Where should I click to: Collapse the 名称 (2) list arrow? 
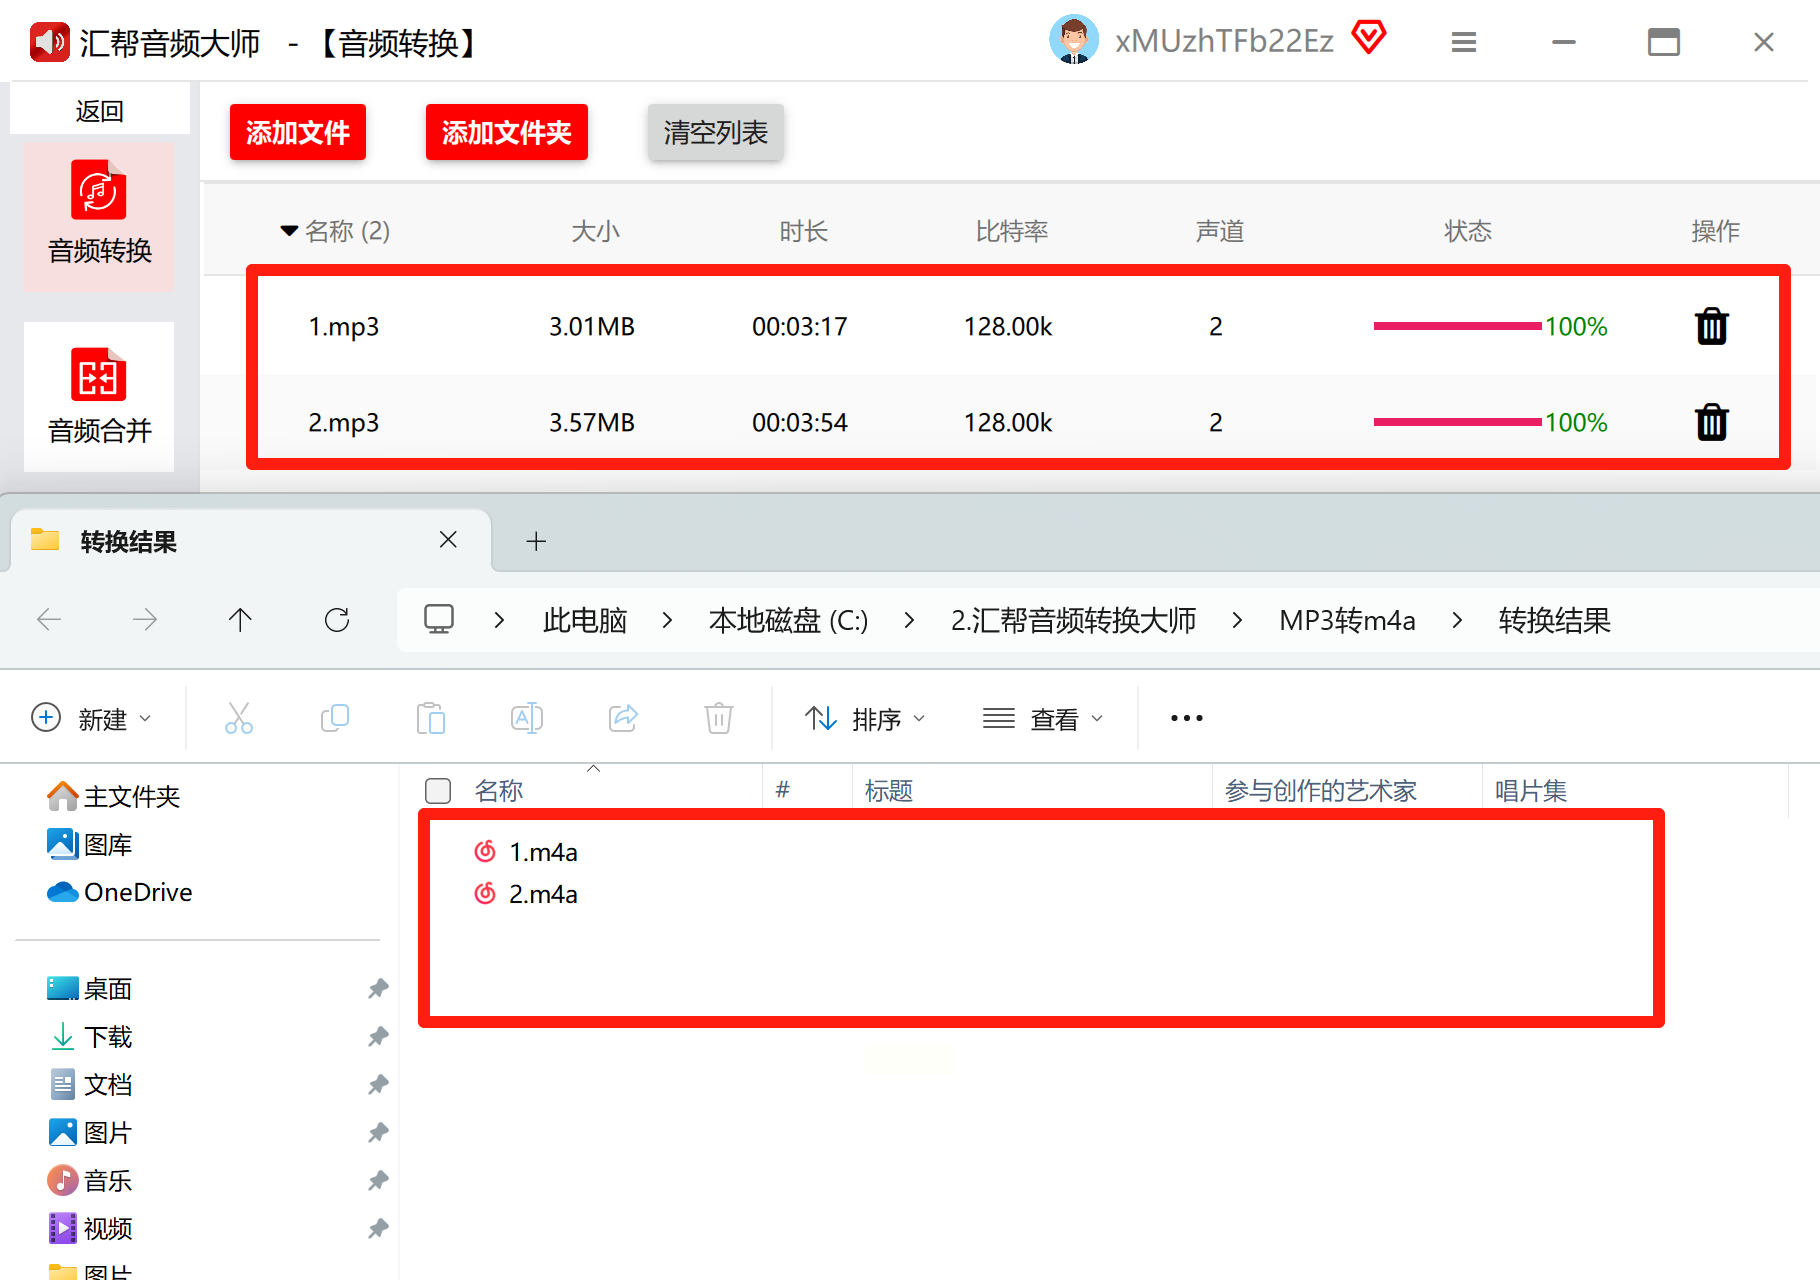click(x=289, y=231)
